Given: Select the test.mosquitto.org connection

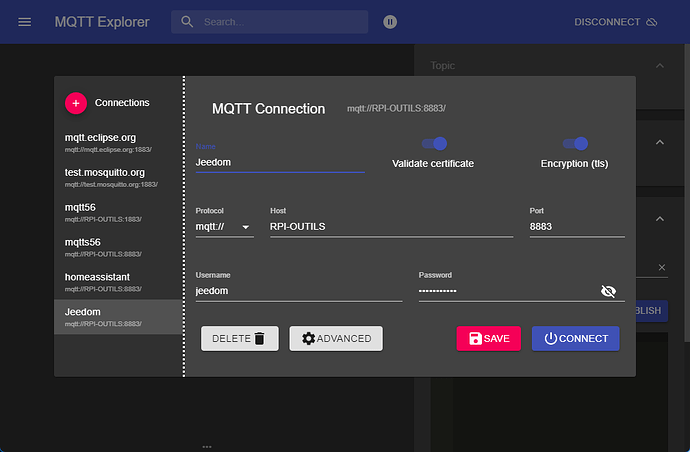Looking at the screenshot, I should 118,177.
